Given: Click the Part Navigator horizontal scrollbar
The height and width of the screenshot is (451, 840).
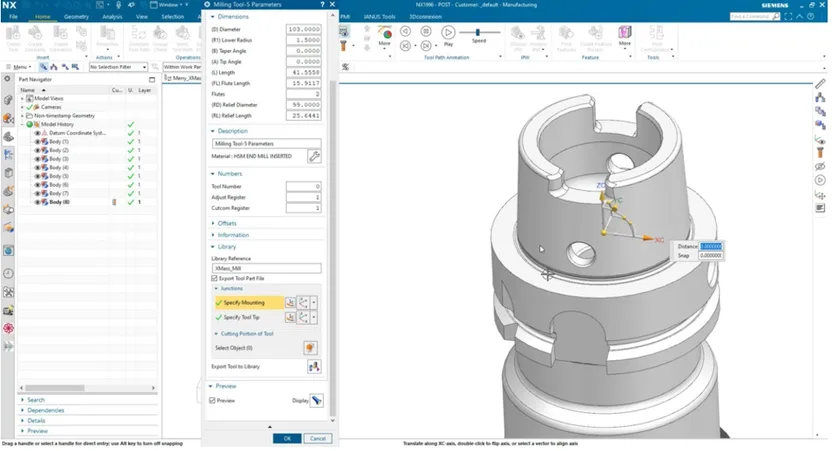Looking at the screenshot, I should 55,388.
